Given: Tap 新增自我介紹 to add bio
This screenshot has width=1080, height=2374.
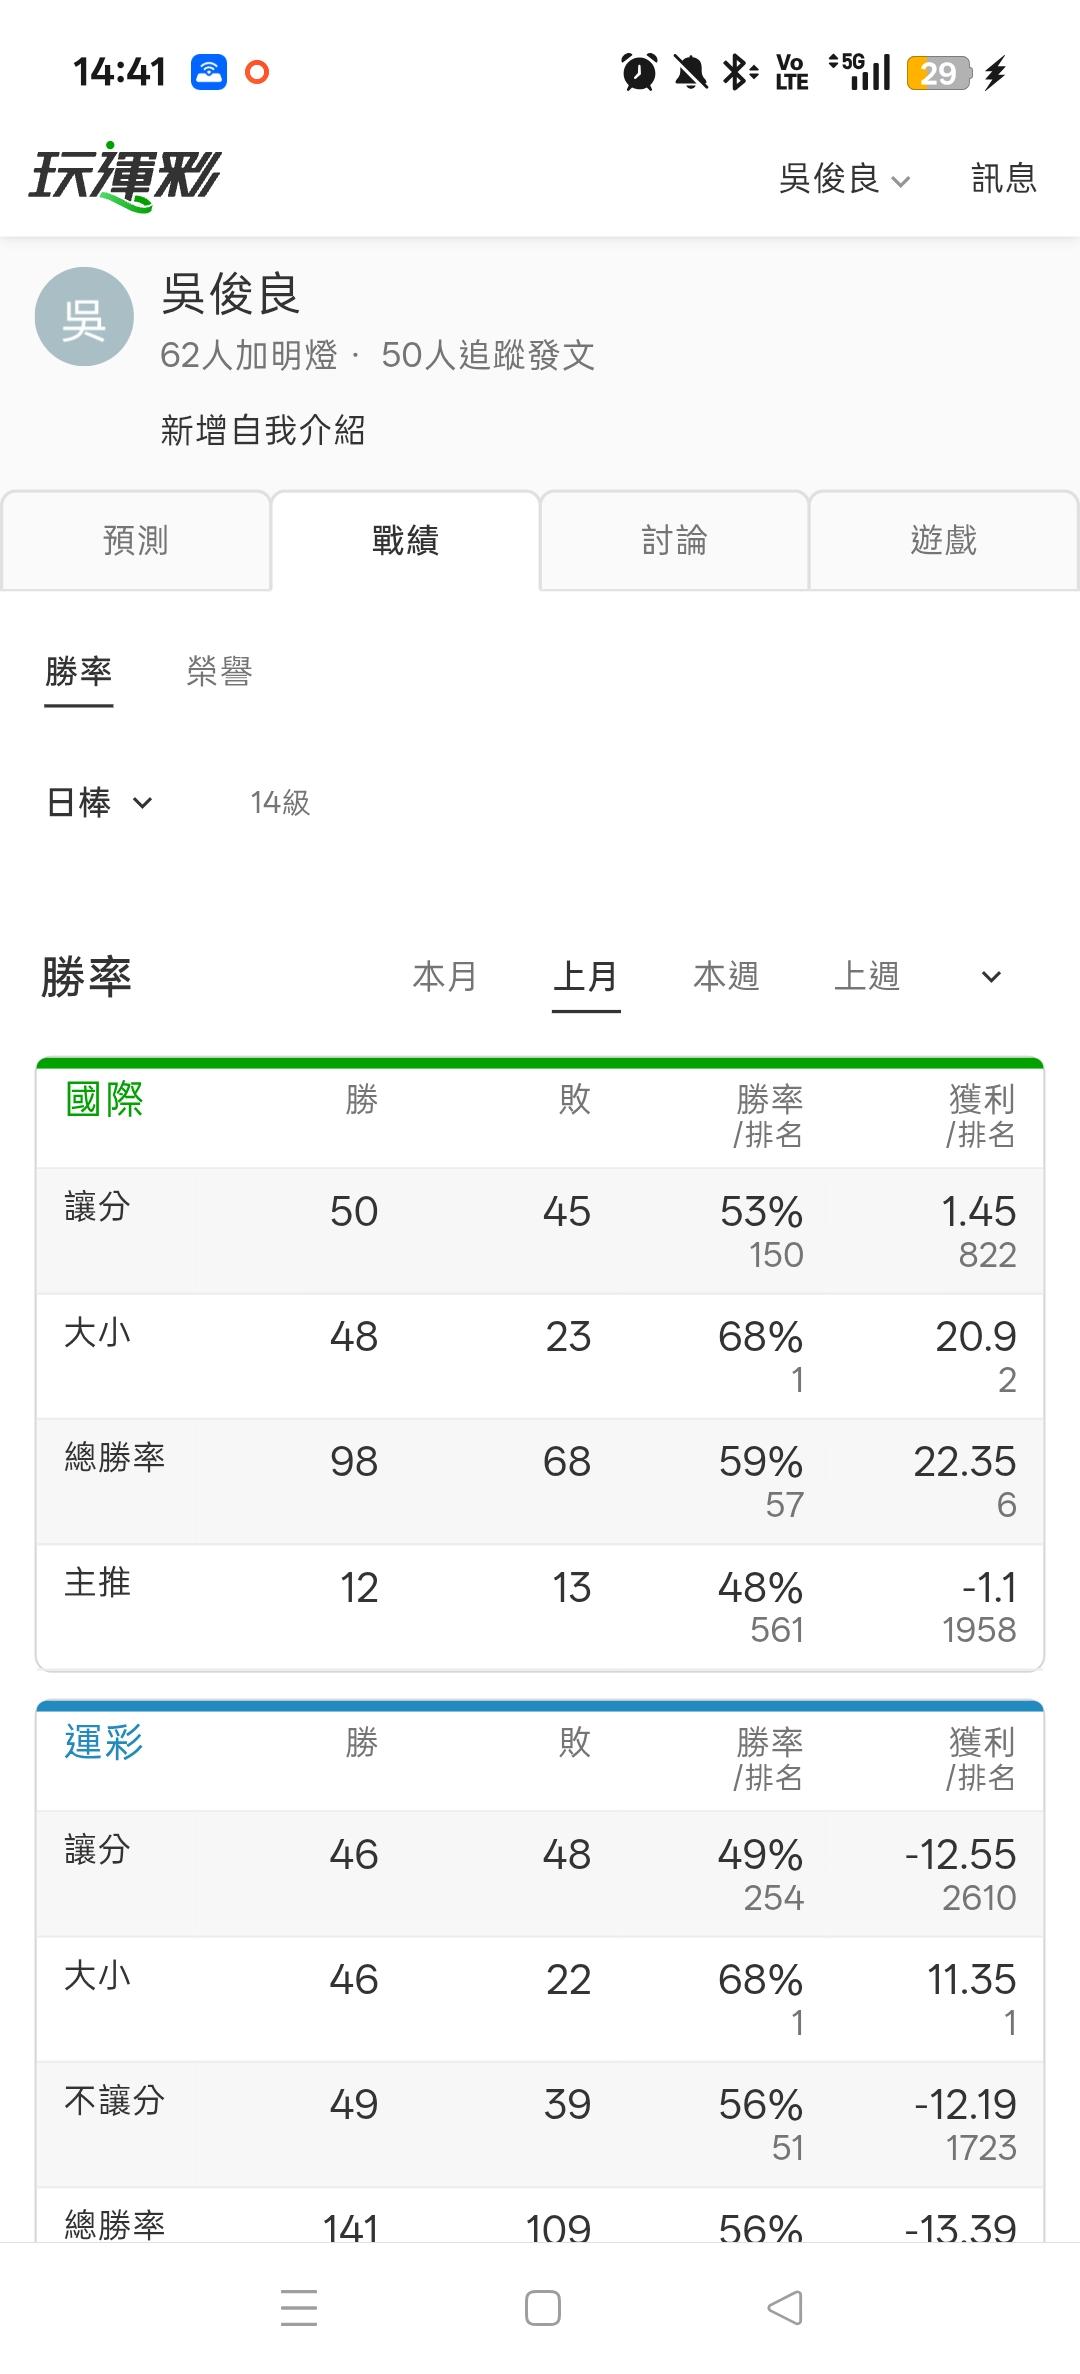Looking at the screenshot, I should click(263, 430).
